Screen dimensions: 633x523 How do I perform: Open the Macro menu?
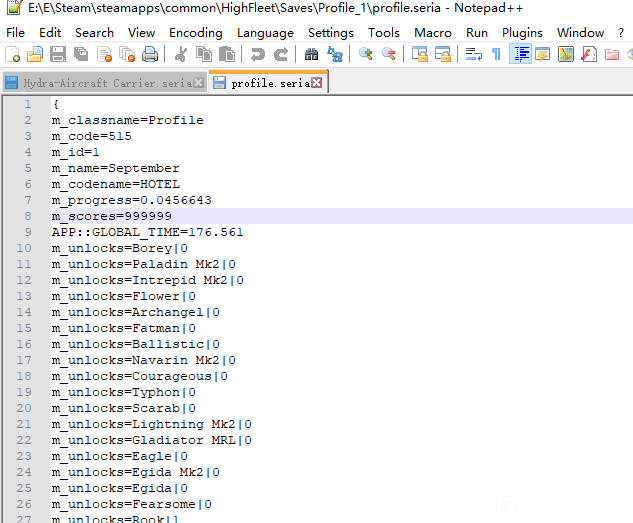433,33
